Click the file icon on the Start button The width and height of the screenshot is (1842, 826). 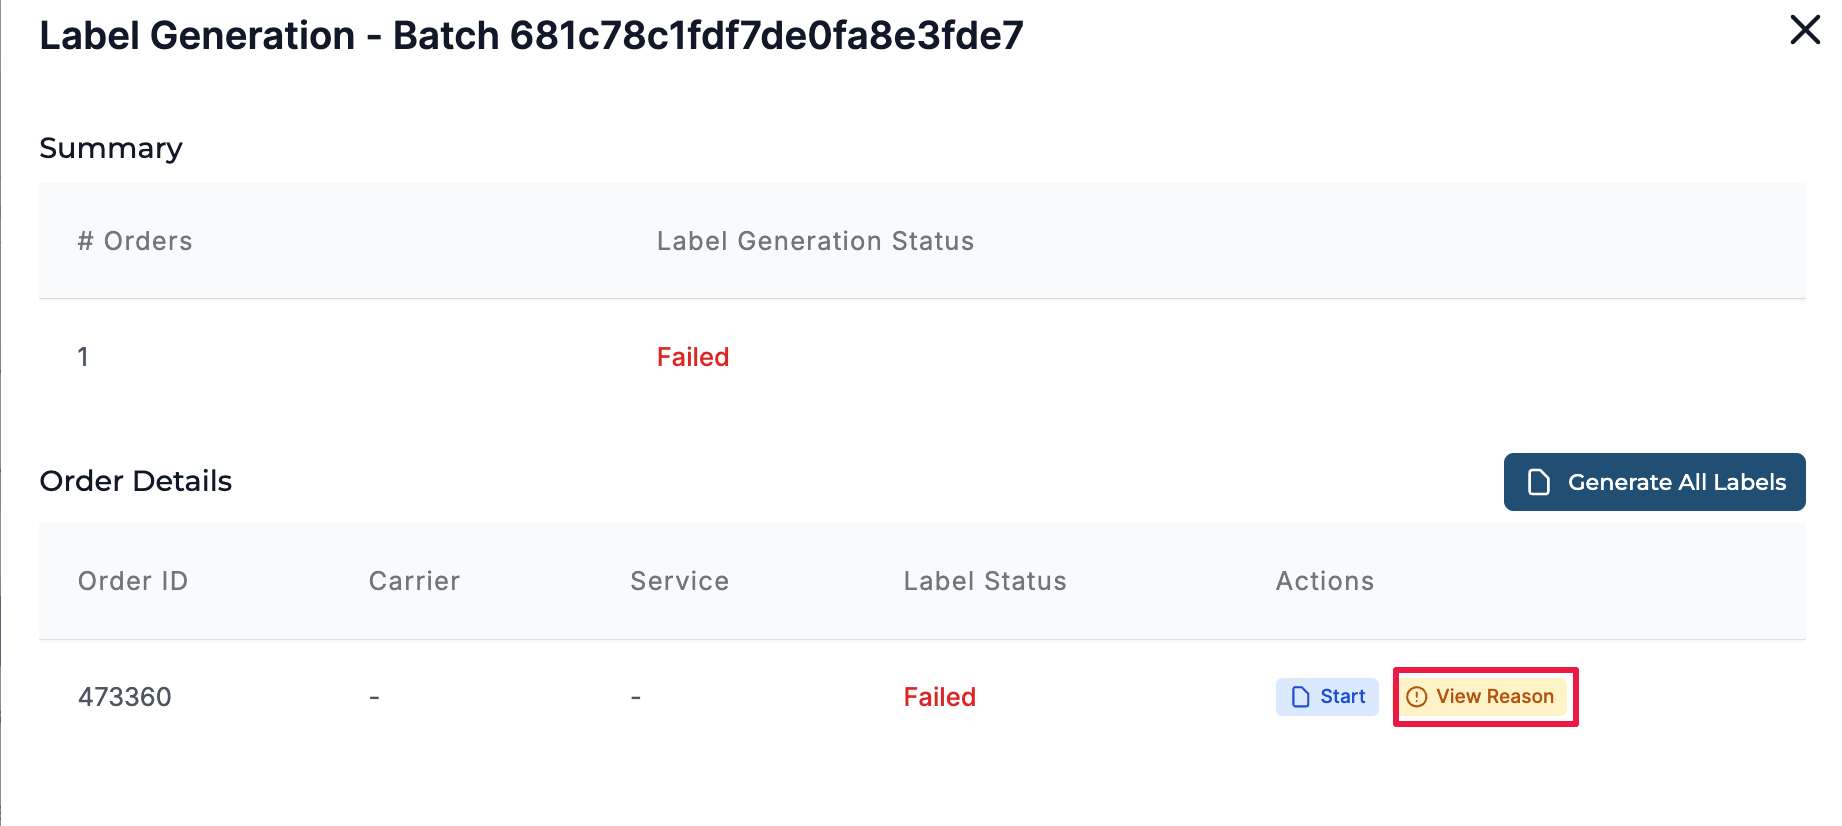[x=1300, y=697]
